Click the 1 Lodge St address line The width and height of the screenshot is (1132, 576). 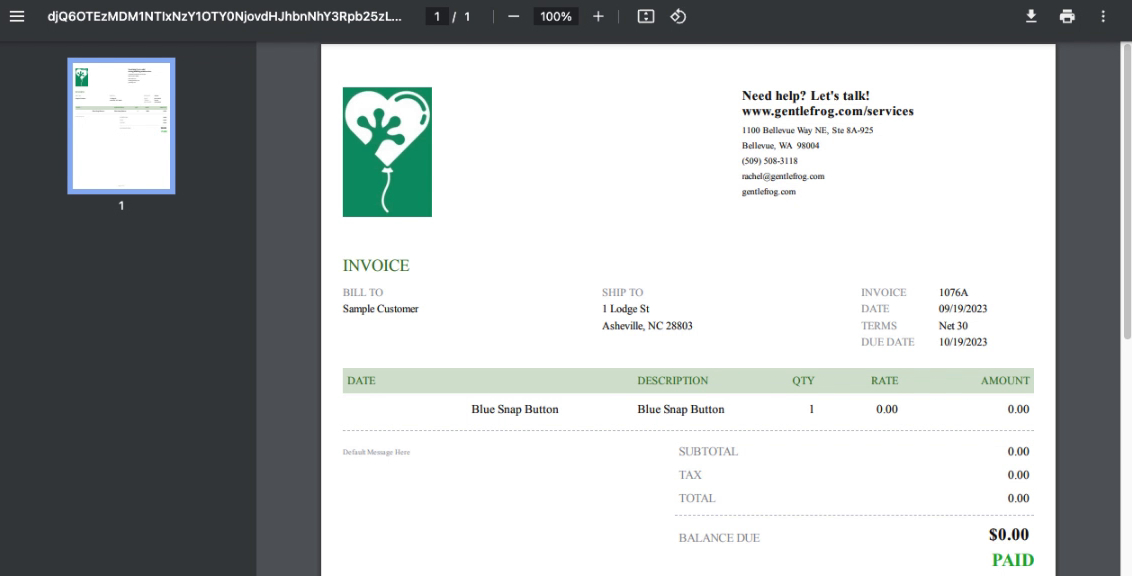click(x=626, y=309)
